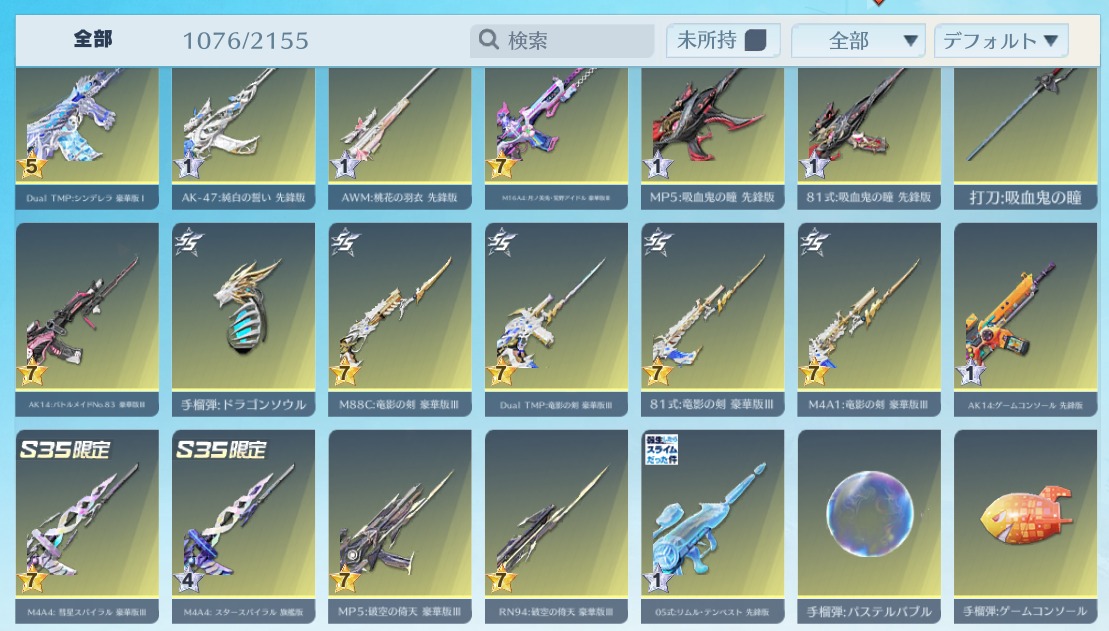Expand the 全部 filter dropdown
1109x631 pixels.
click(858, 40)
